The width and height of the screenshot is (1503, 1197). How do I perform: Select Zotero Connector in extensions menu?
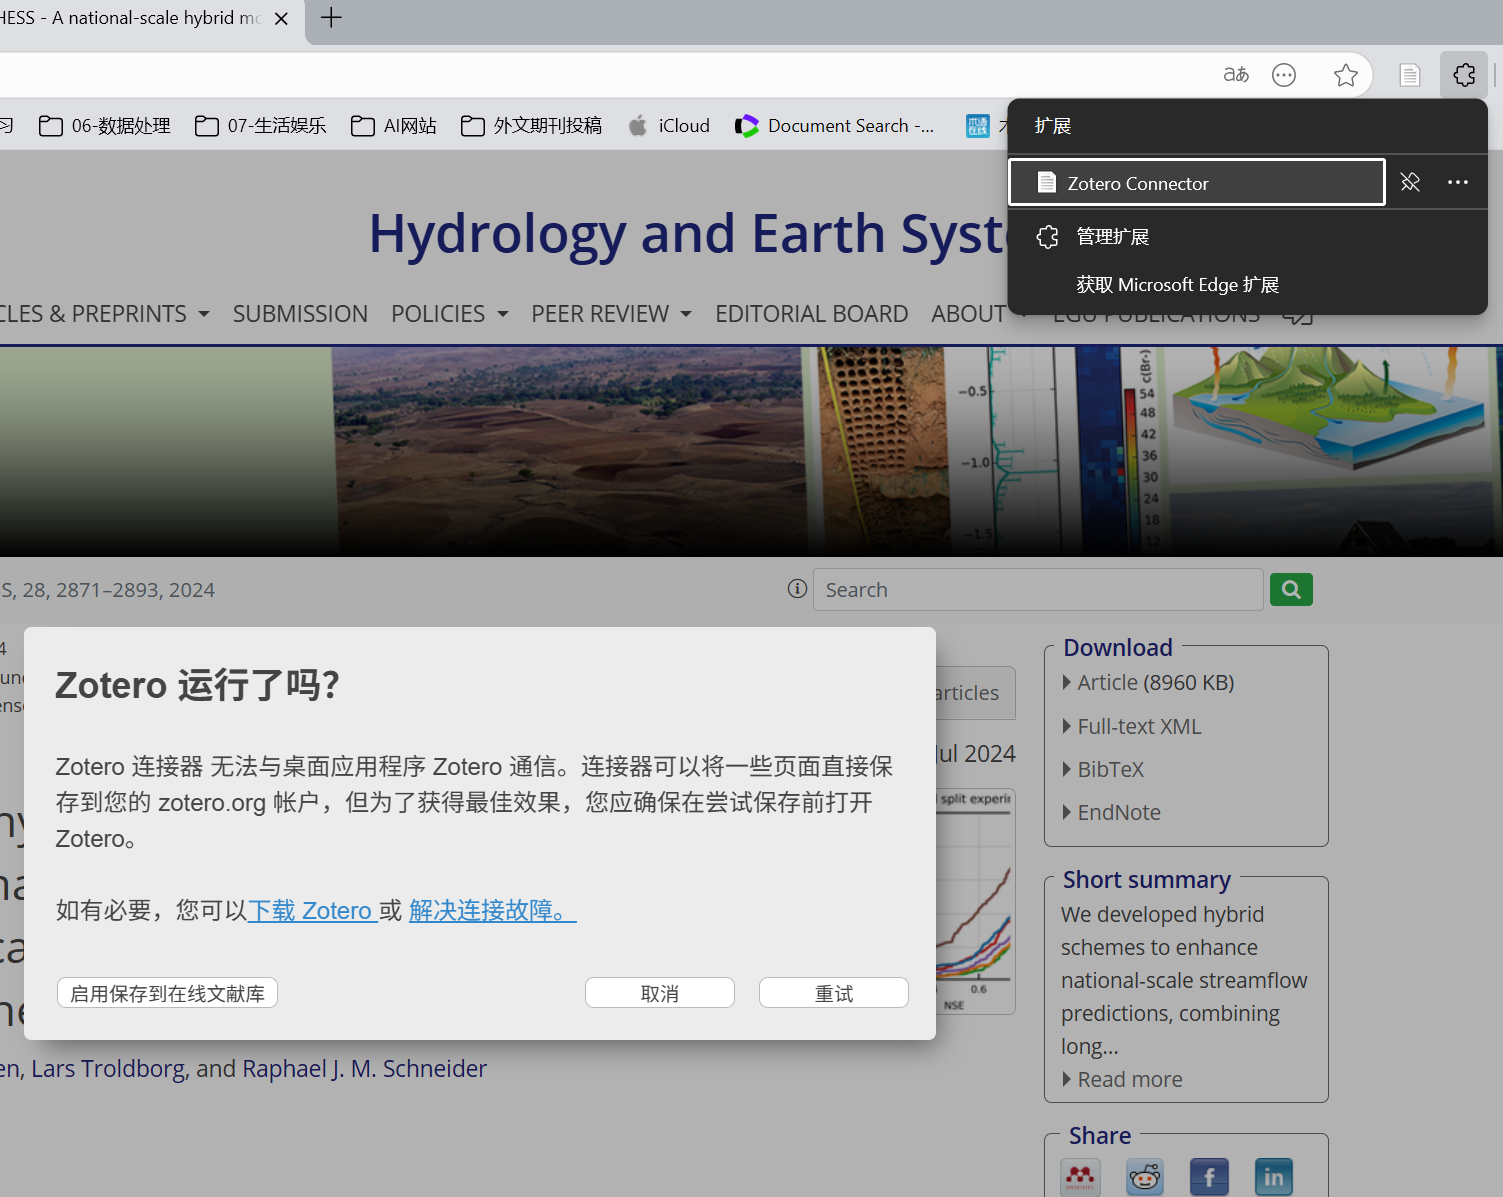1197,183
